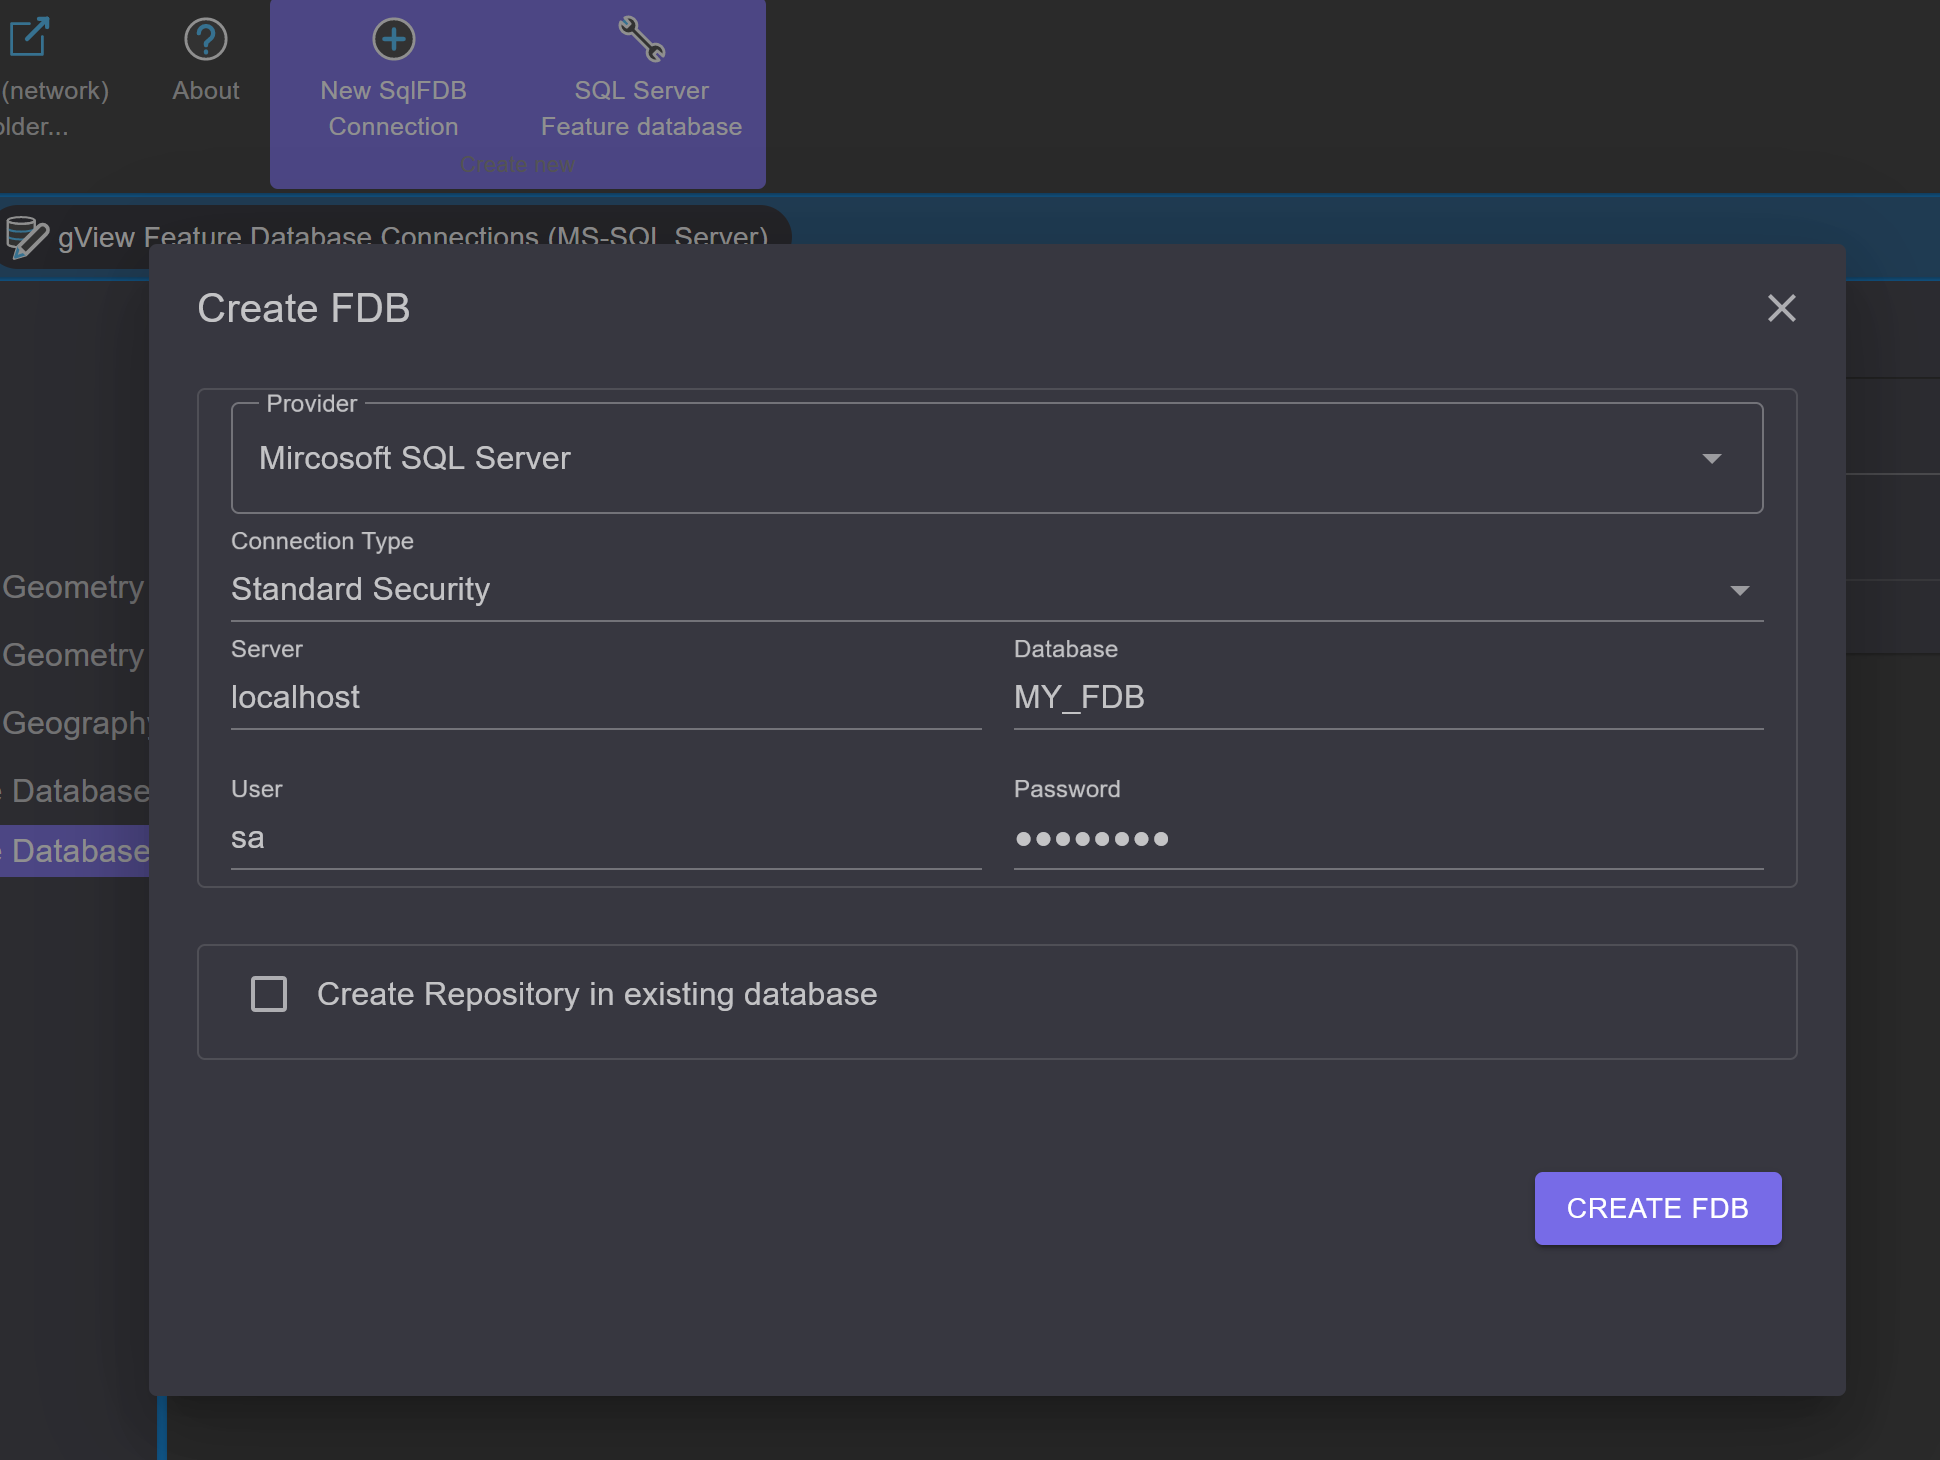
Task: Click the About toolbar label
Action: click(x=206, y=90)
